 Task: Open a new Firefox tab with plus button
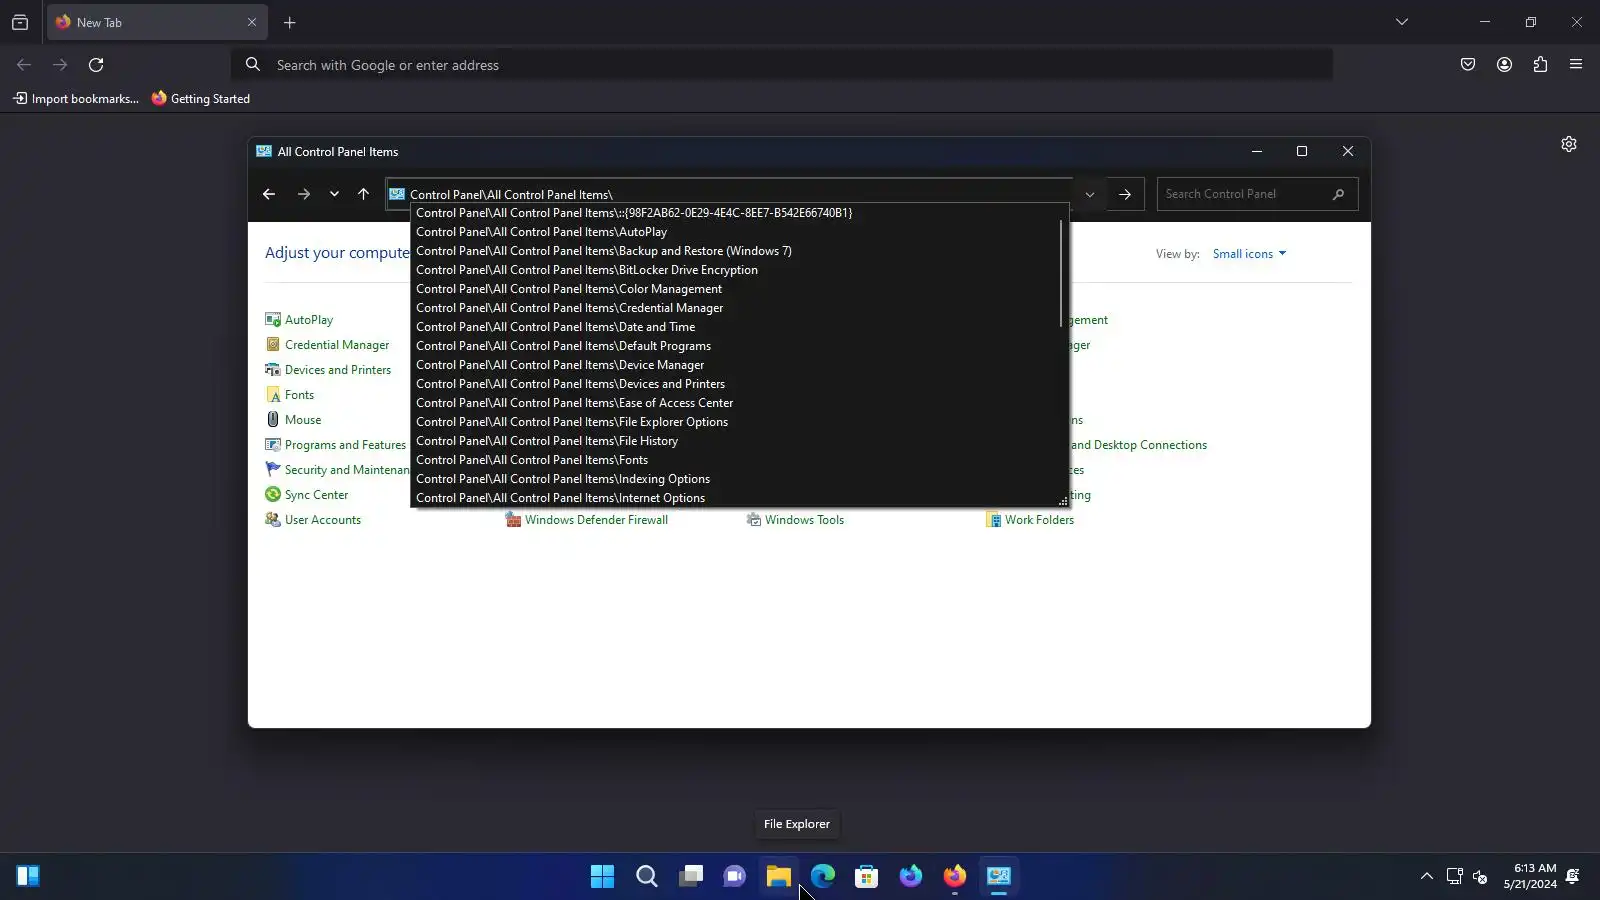click(x=290, y=22)
